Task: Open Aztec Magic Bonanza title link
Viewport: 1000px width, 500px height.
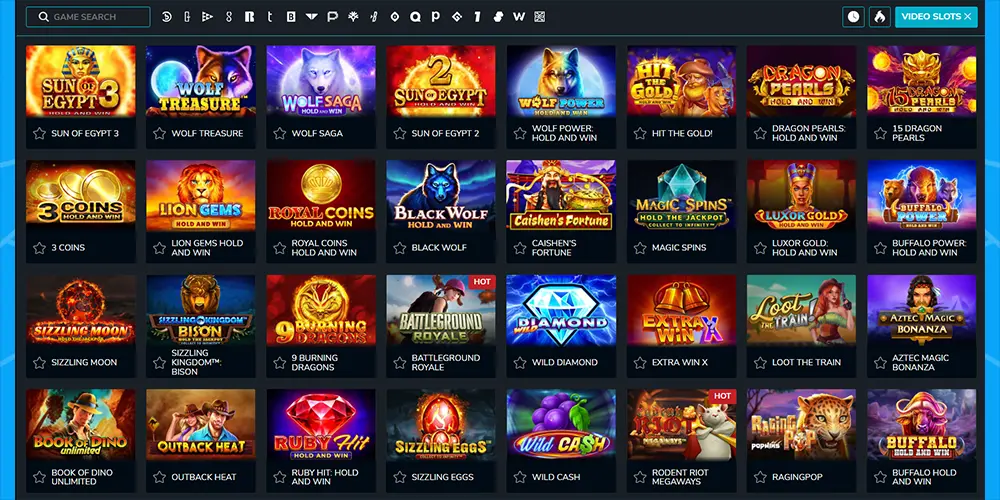Action: 920,362
